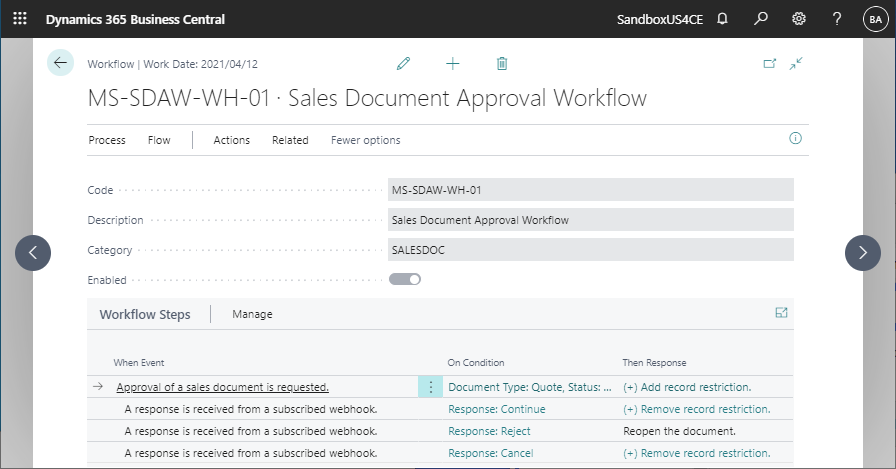Open the notifications bell

click(722, 19)
